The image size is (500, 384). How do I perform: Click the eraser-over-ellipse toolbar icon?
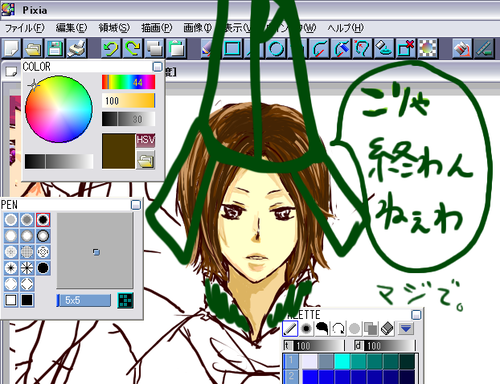pyautogui.click(x=384, y=48)
